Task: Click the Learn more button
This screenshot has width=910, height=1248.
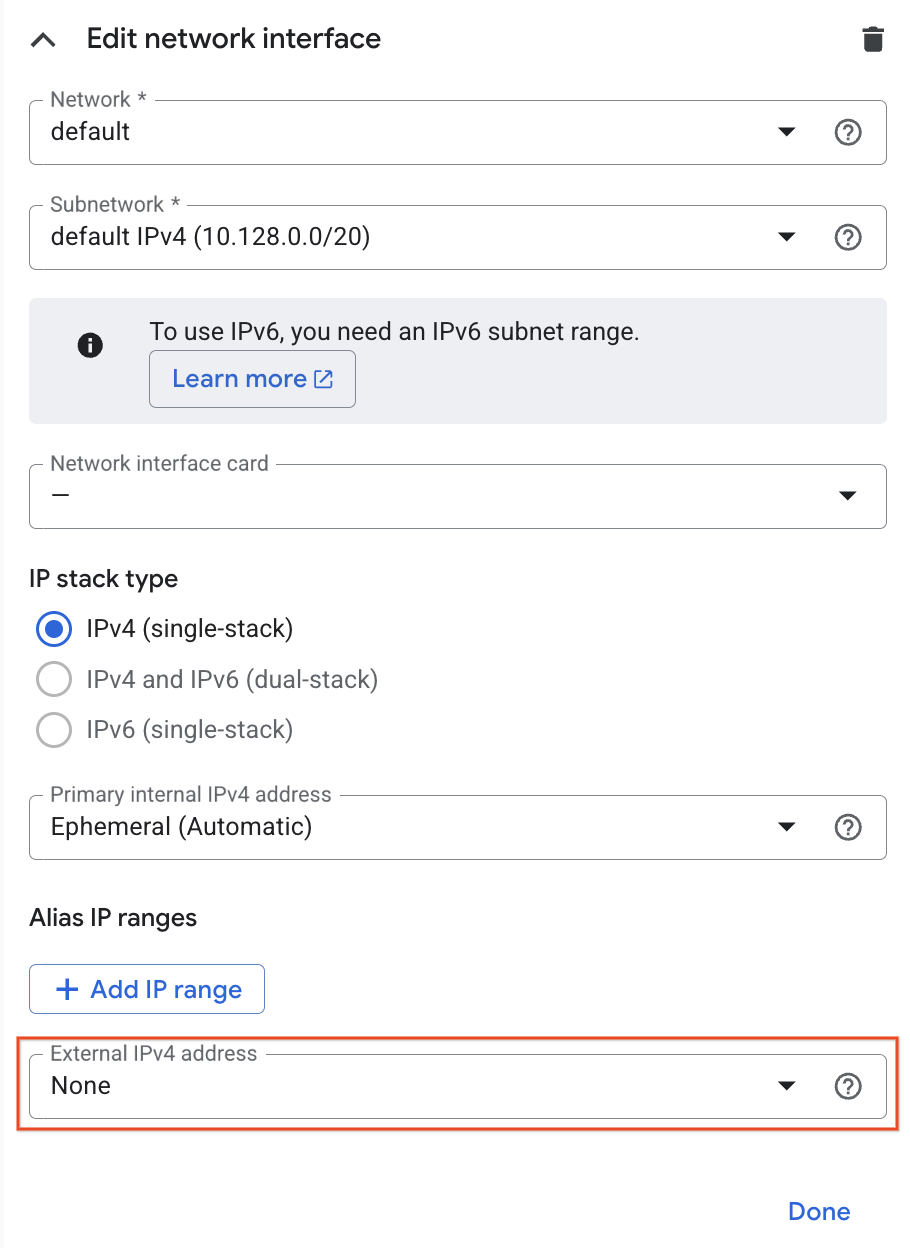Action: [x=252, y=378]
